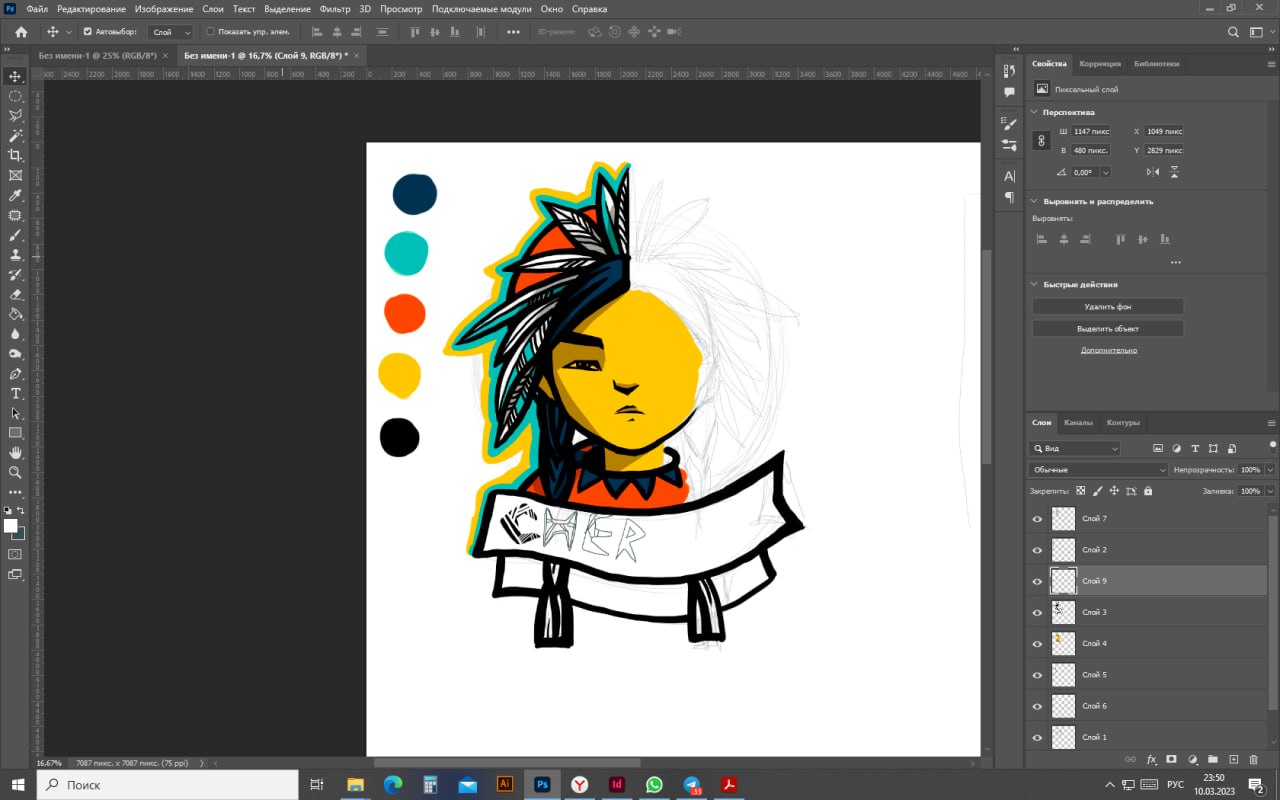The image size is (1280, 800).
Task: Switch to the 'Коррекция' tab
Action: click(1100, 64)
